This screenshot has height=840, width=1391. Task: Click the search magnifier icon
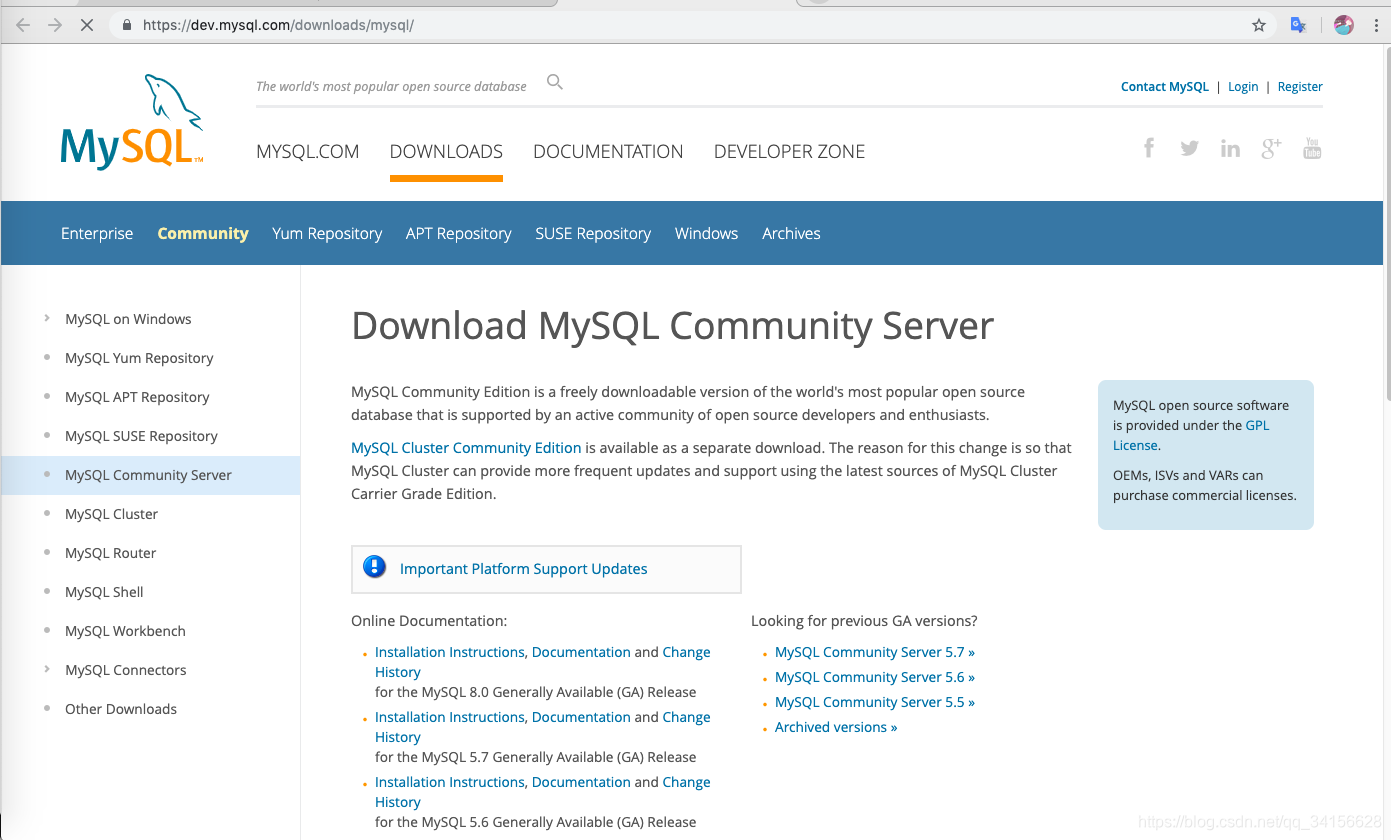pyautogui.click(x=555, y=82)
